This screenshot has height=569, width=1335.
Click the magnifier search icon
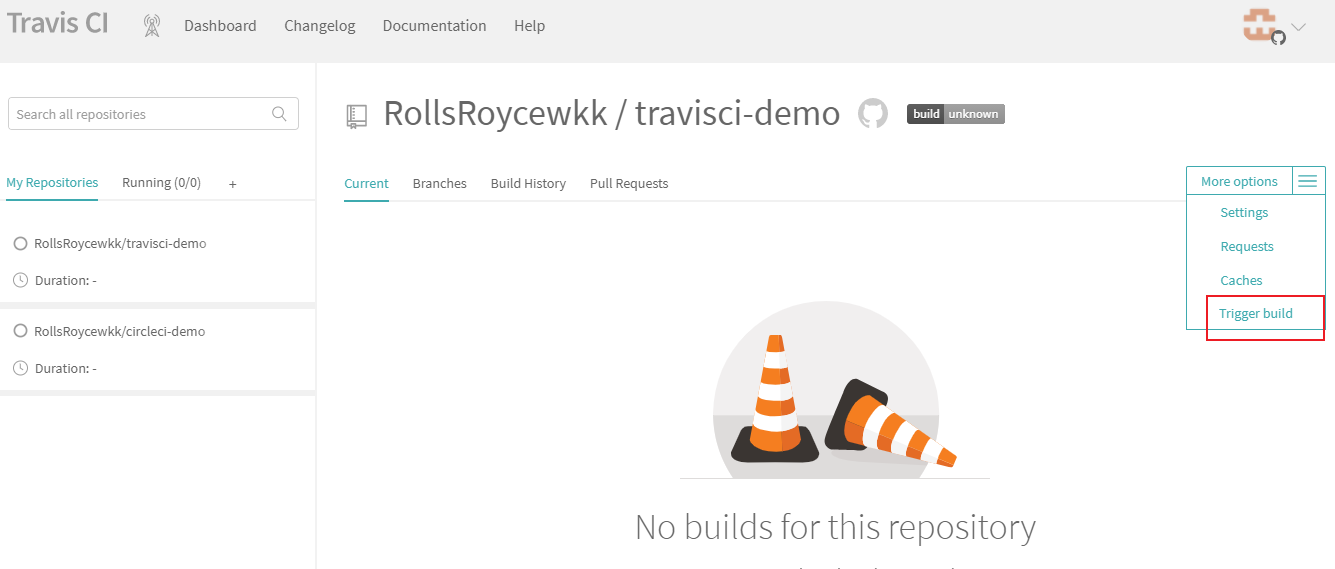click(x=280, y=114)
